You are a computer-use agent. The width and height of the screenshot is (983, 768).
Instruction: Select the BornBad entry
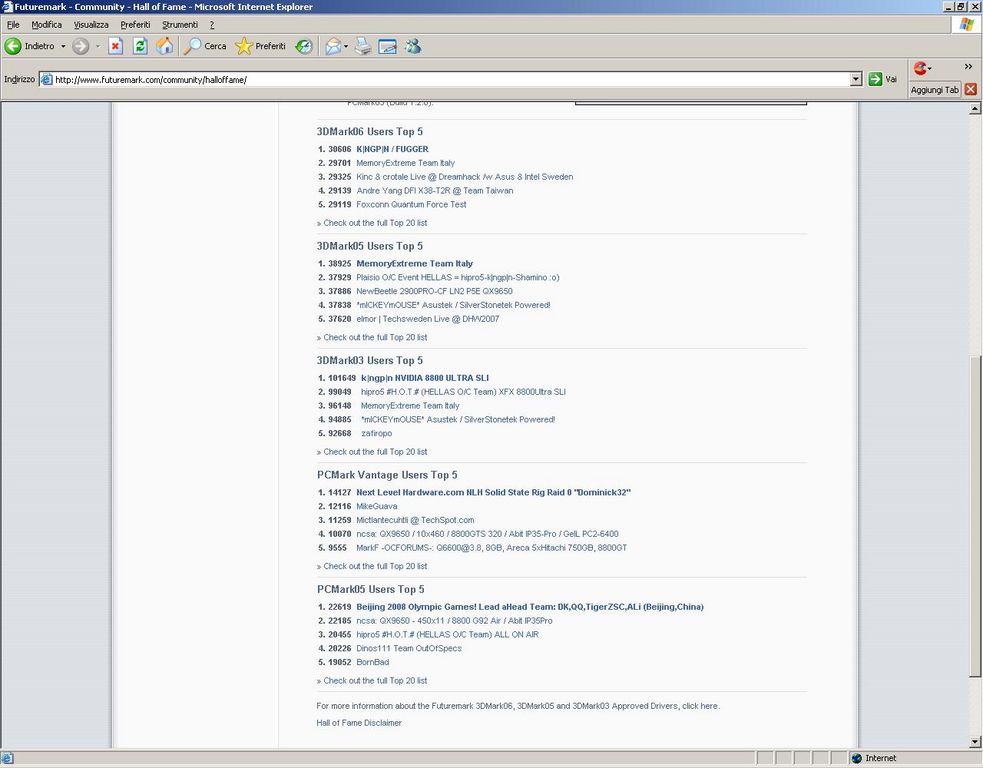click(373, 662)
